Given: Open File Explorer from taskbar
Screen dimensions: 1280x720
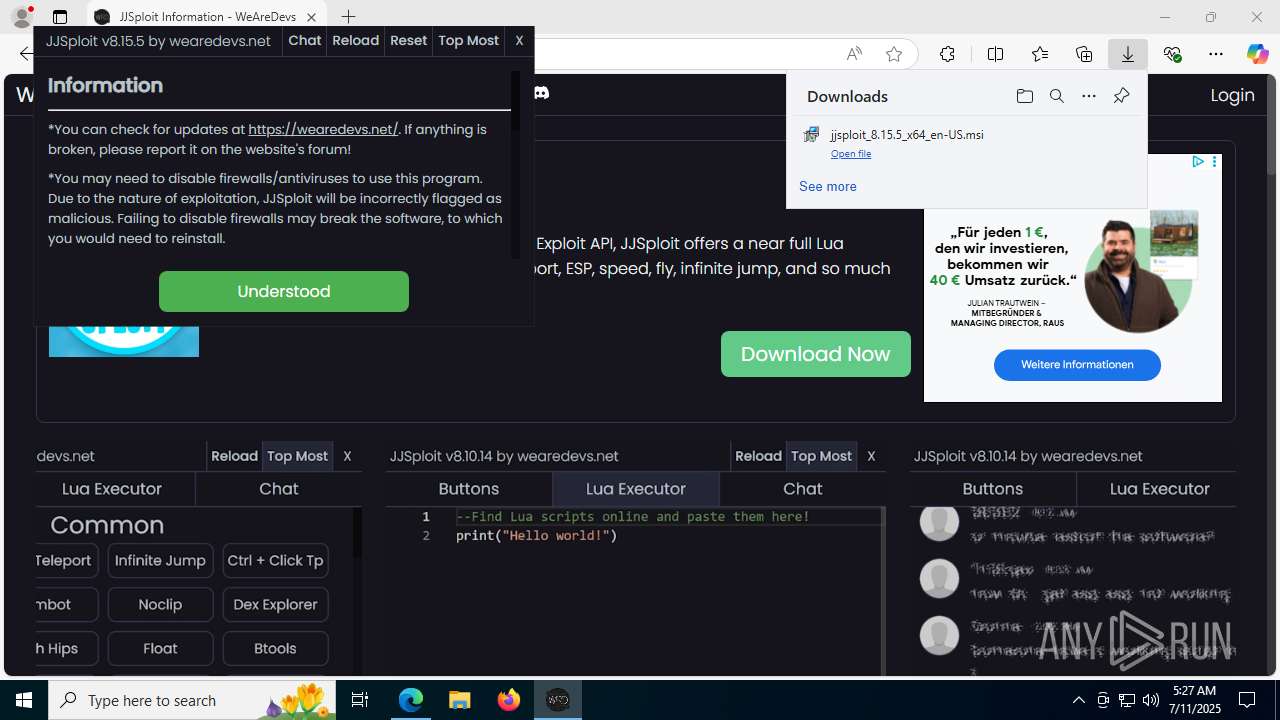Looking at the screenshot, I should point(459,700).
